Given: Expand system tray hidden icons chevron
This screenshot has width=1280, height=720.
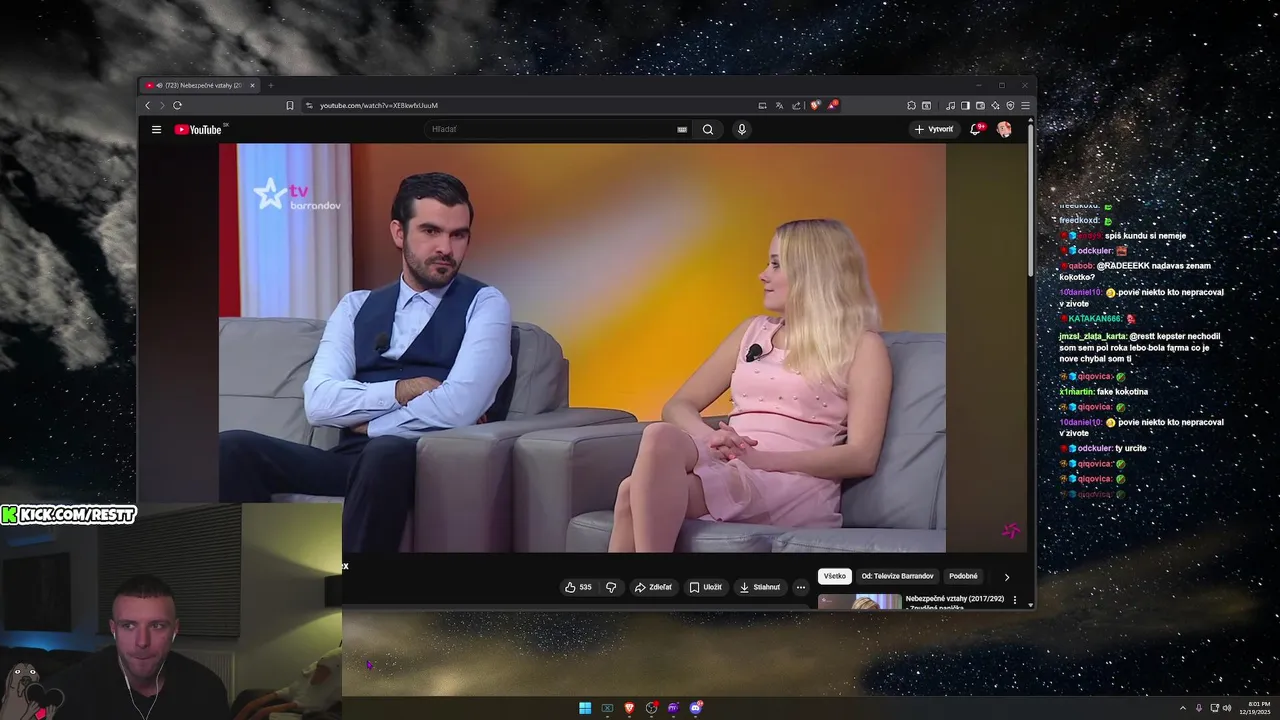Looking at the screenshot, I should click(1183, 708).
